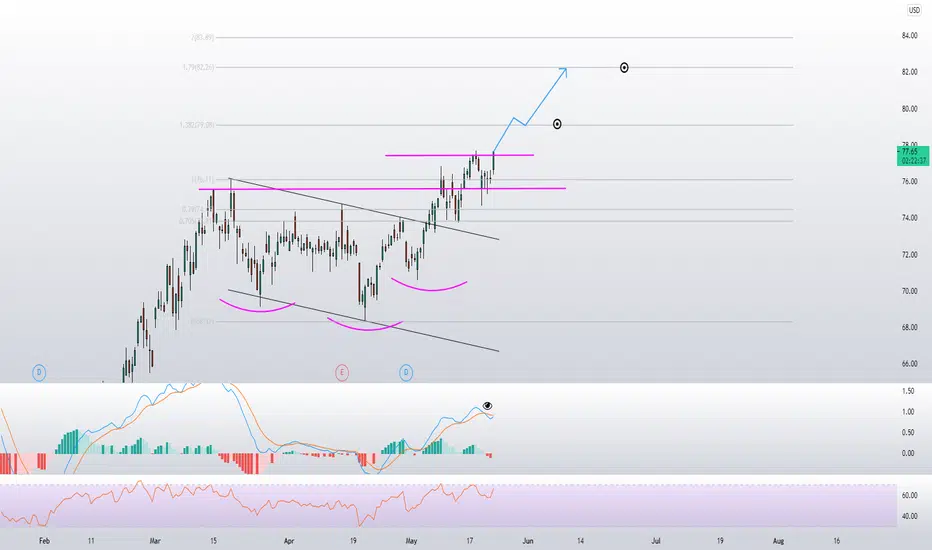Select the upper magenta resistance line
The image size is (932, 550).
pyautogui.click(x=459, y=155)
